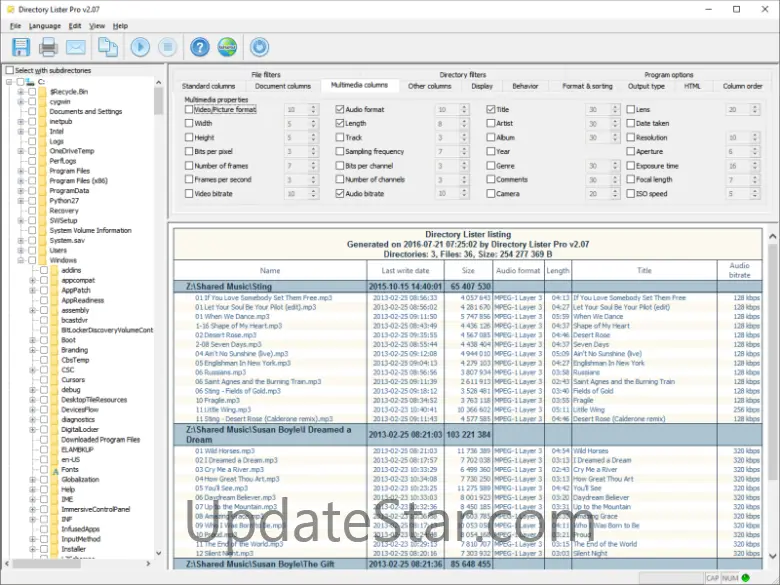This screenshot has width=780, height=585.
Task: Uncheck the Audio bitrate checkbox
Action: coord(340,194)
